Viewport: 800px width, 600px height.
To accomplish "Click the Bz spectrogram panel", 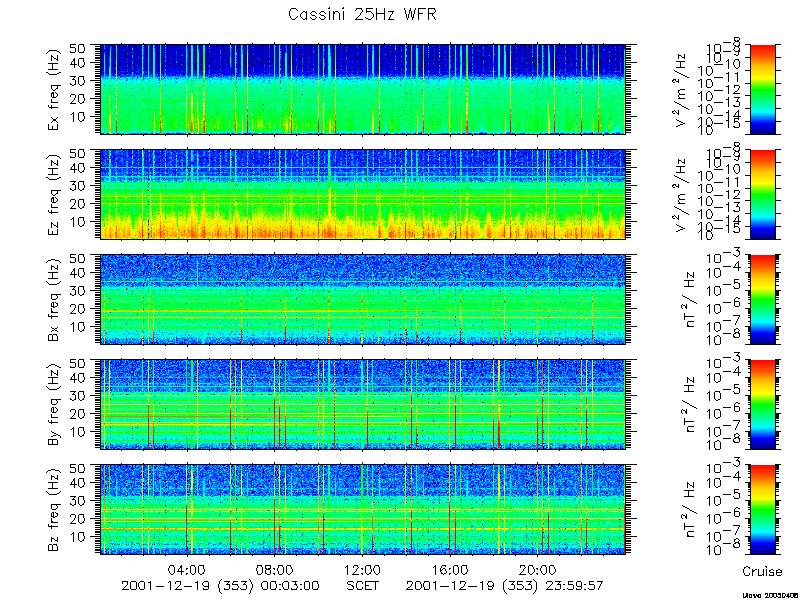I will click(363, 509).
